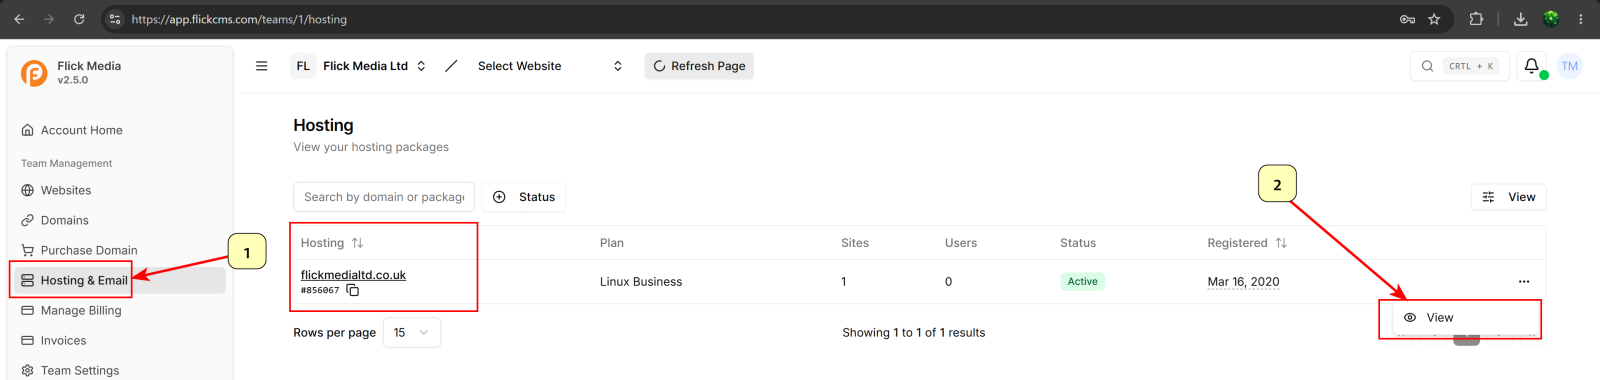Click the address bar URL
This screenshot has width=1600, height=380.
[239, 19]
